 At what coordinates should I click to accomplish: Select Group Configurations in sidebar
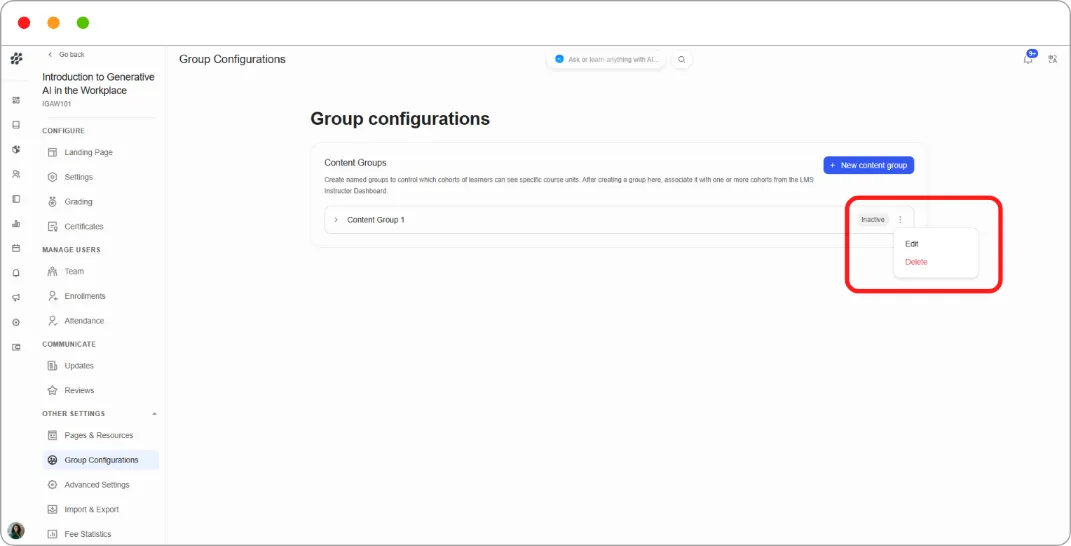tap(100, 460)
